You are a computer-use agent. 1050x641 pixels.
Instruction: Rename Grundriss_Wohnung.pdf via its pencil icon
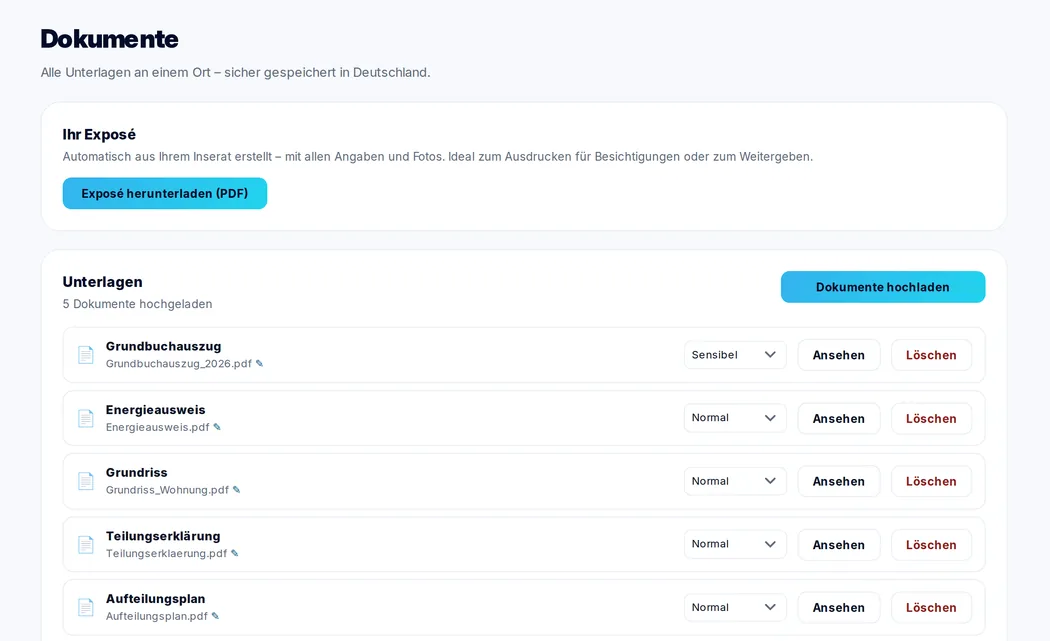(236, 490)
